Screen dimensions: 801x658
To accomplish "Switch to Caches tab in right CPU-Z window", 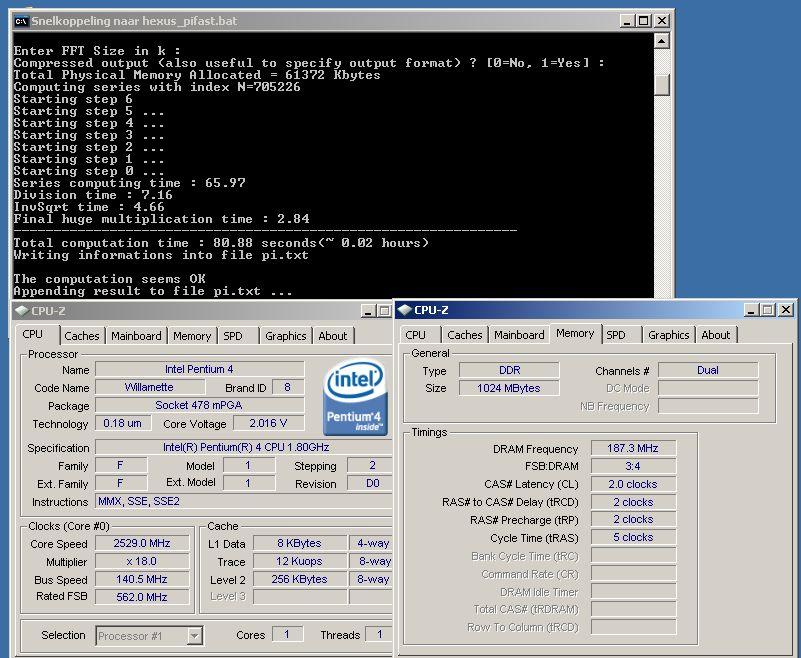I will tap(465, 335).
